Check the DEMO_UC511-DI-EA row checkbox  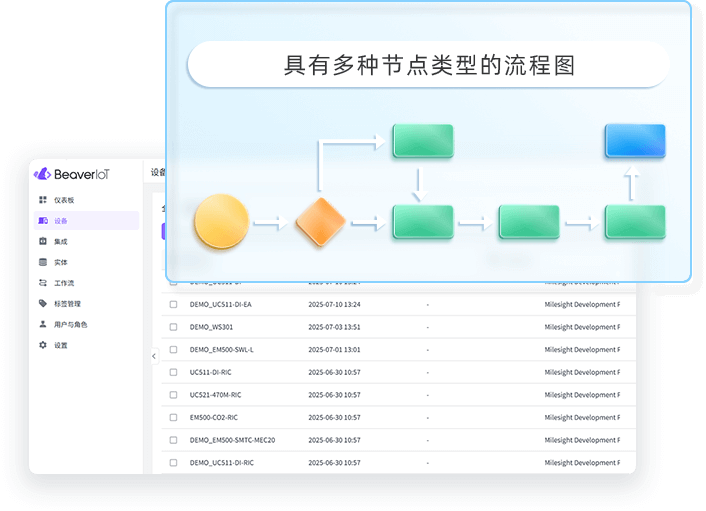(173, 304)
